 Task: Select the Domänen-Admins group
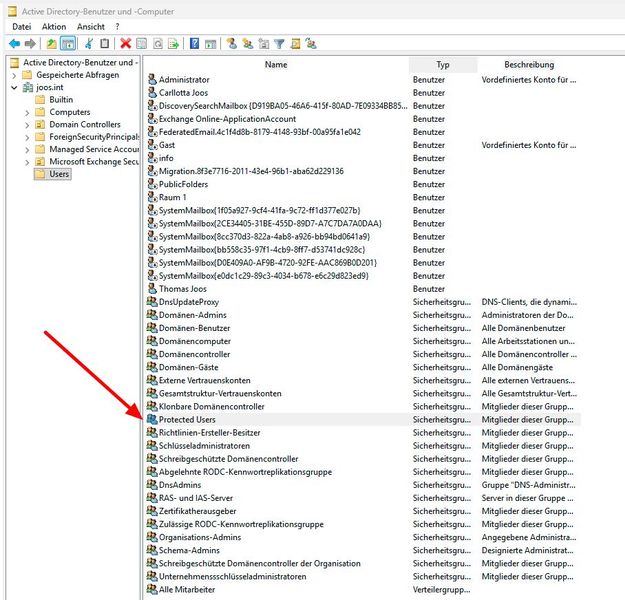coord(193,315)
